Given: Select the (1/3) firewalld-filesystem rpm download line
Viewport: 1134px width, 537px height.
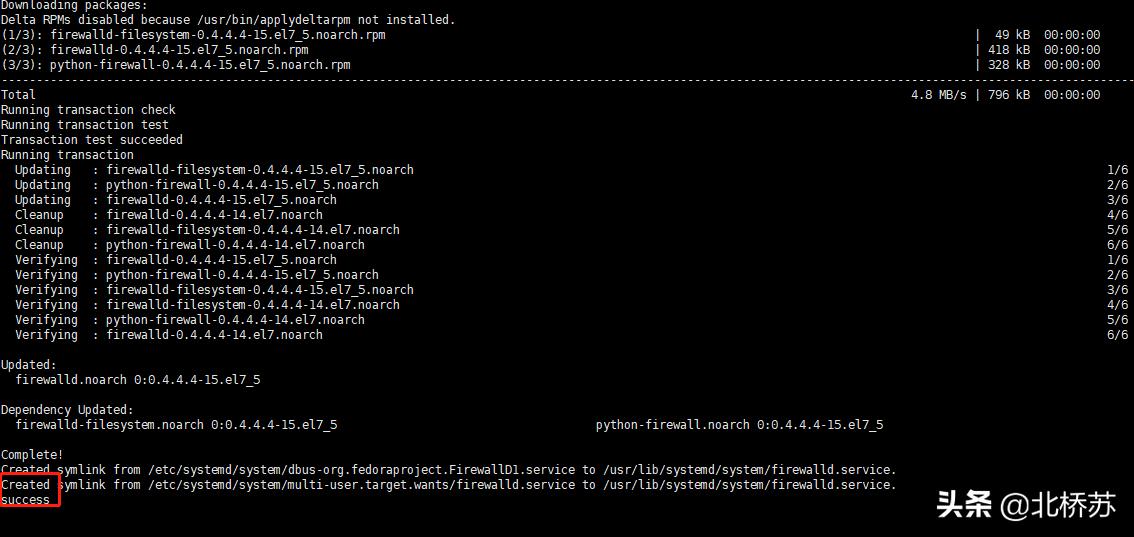Looking at the screenshot, I should pos(193,35).
